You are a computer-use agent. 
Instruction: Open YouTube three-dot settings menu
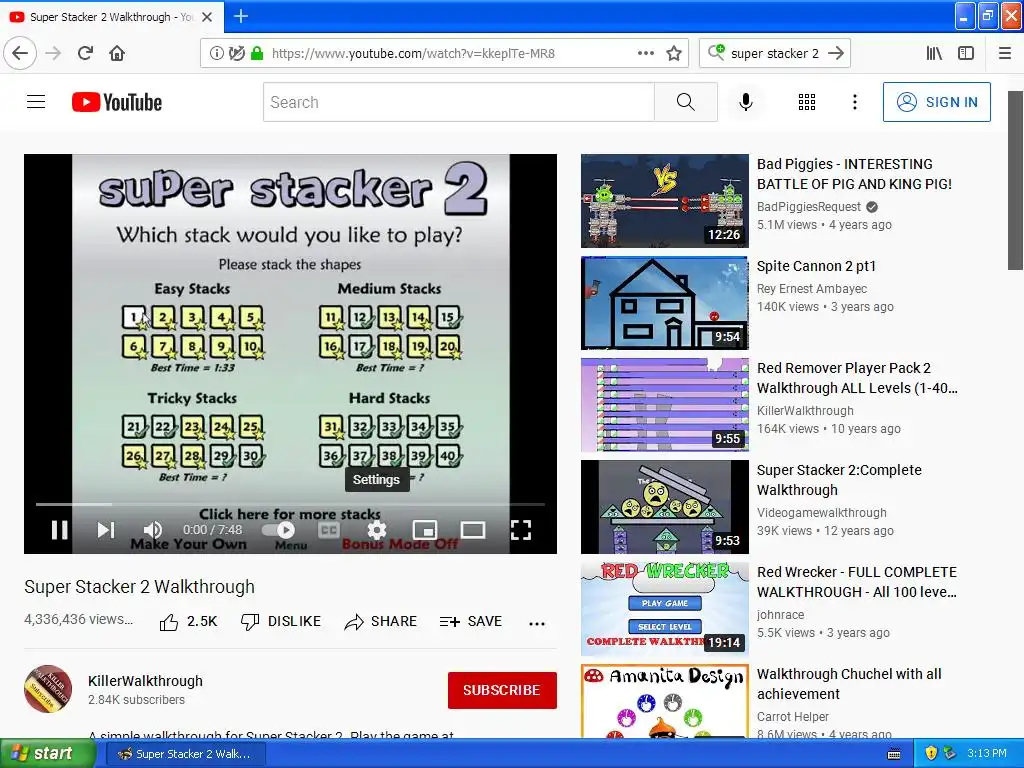[x=855, y=102]
